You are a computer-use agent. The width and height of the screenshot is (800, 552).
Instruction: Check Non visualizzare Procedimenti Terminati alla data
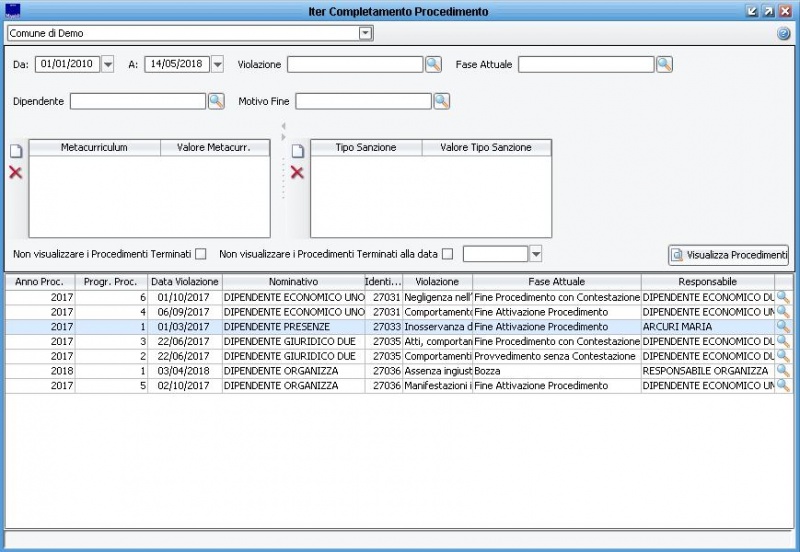coord(447,254)
